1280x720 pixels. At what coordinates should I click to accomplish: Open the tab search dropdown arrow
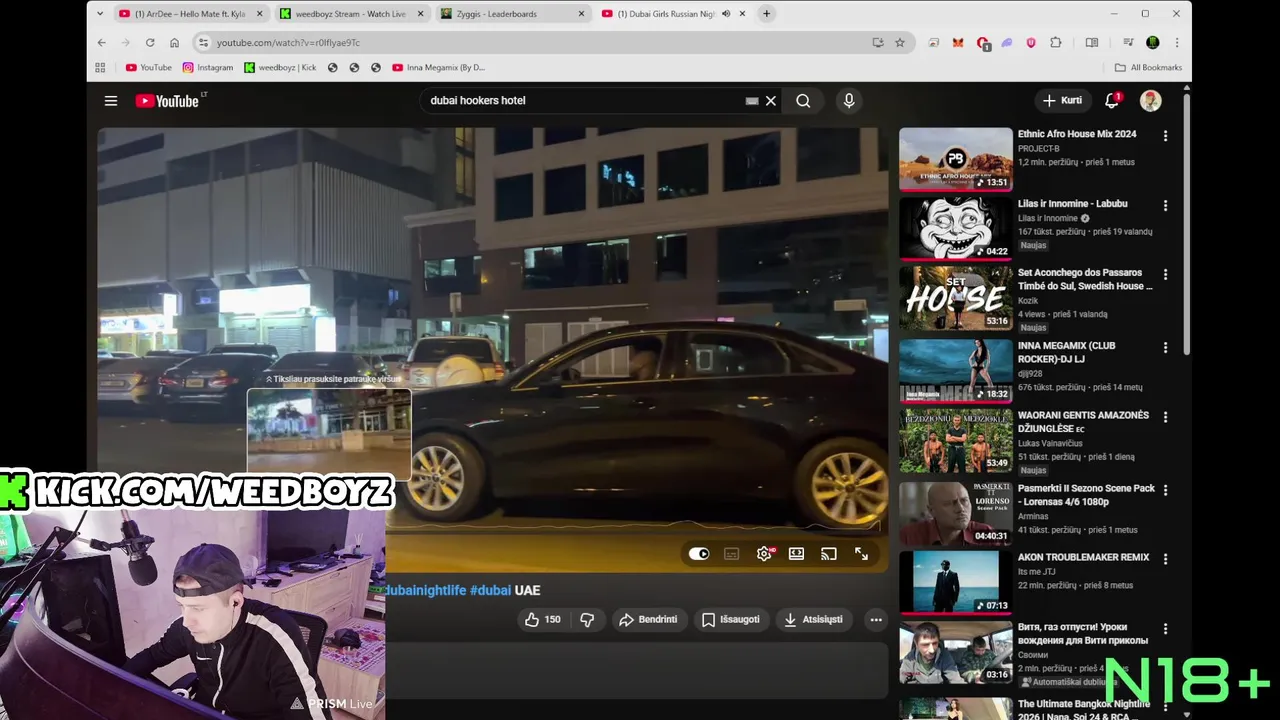pos(100,14)
